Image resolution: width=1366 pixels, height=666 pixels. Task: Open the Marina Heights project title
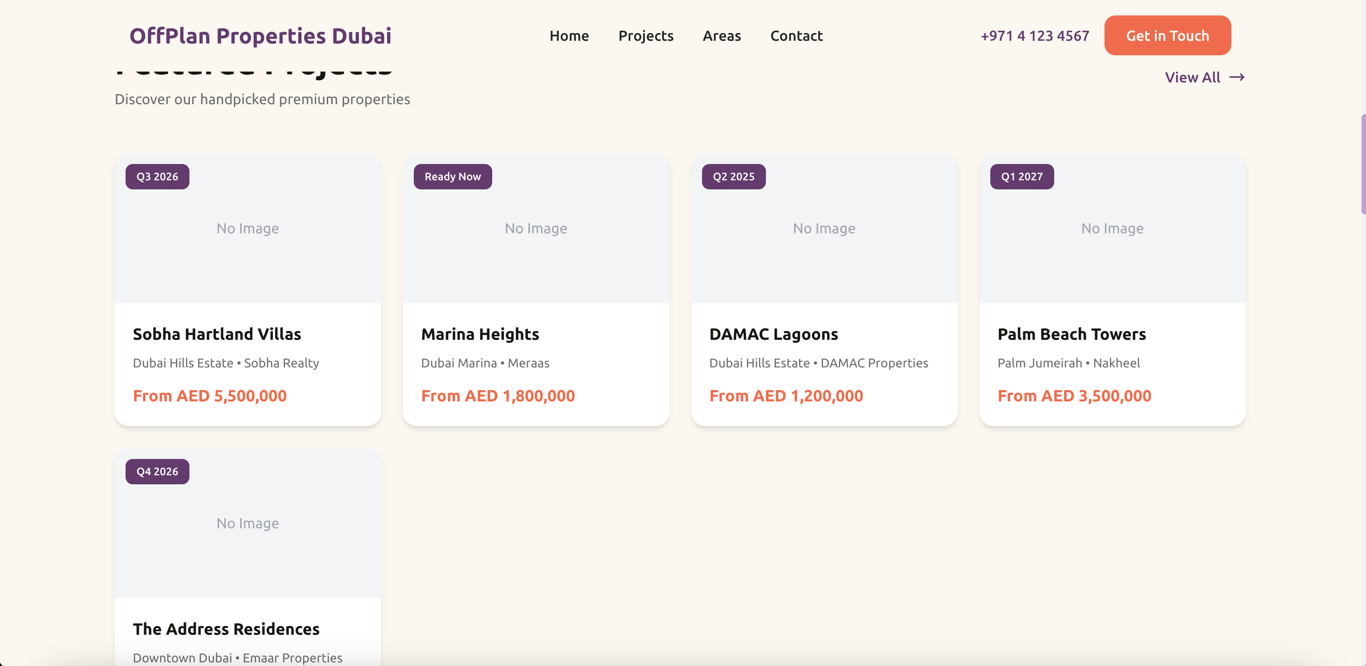click(x=480, y=334)
